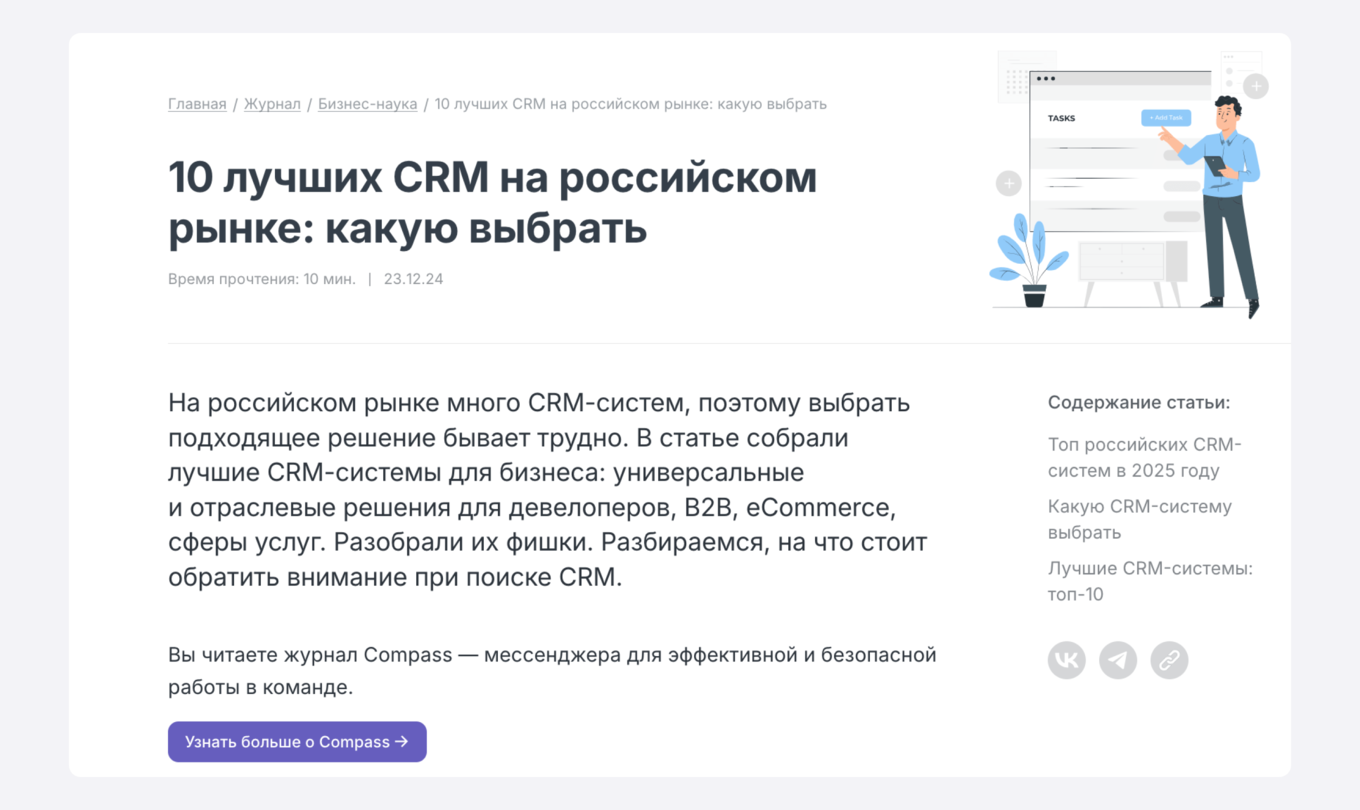Share the article on VK
Screen dimensions: 1360x810
click(x=1066, y=660)
